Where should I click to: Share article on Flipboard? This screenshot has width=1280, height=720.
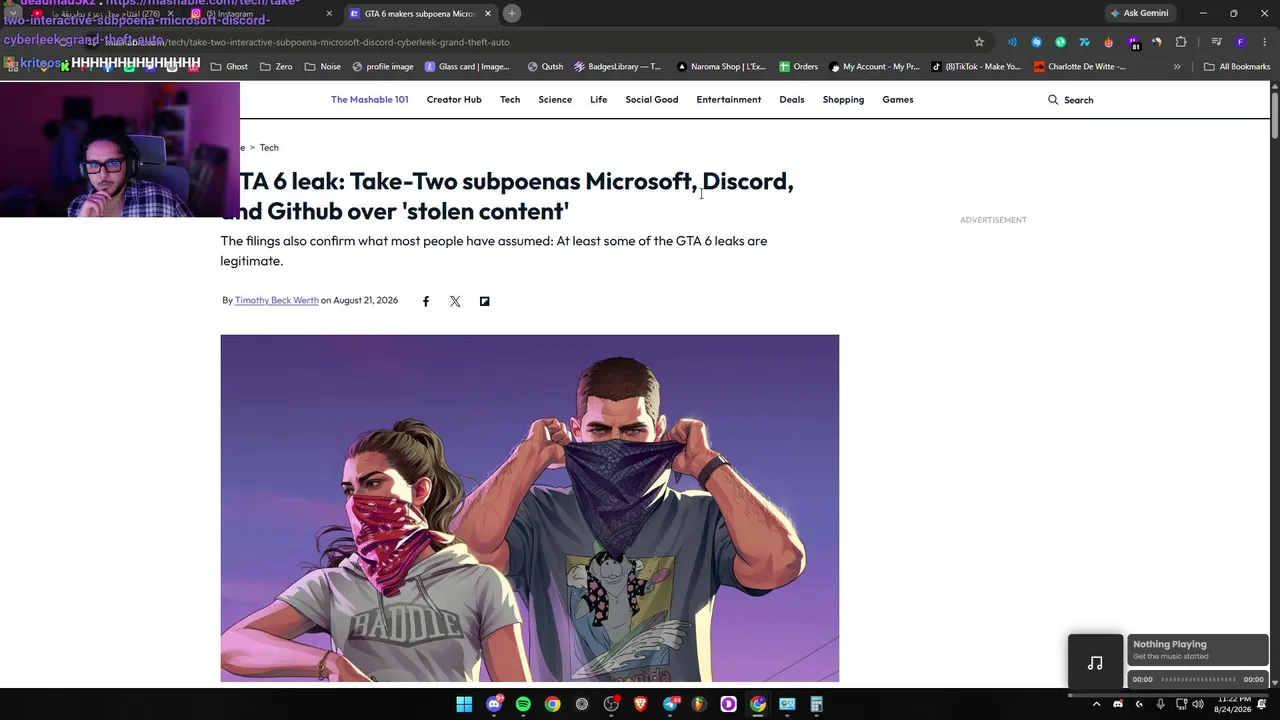(485, 301)
